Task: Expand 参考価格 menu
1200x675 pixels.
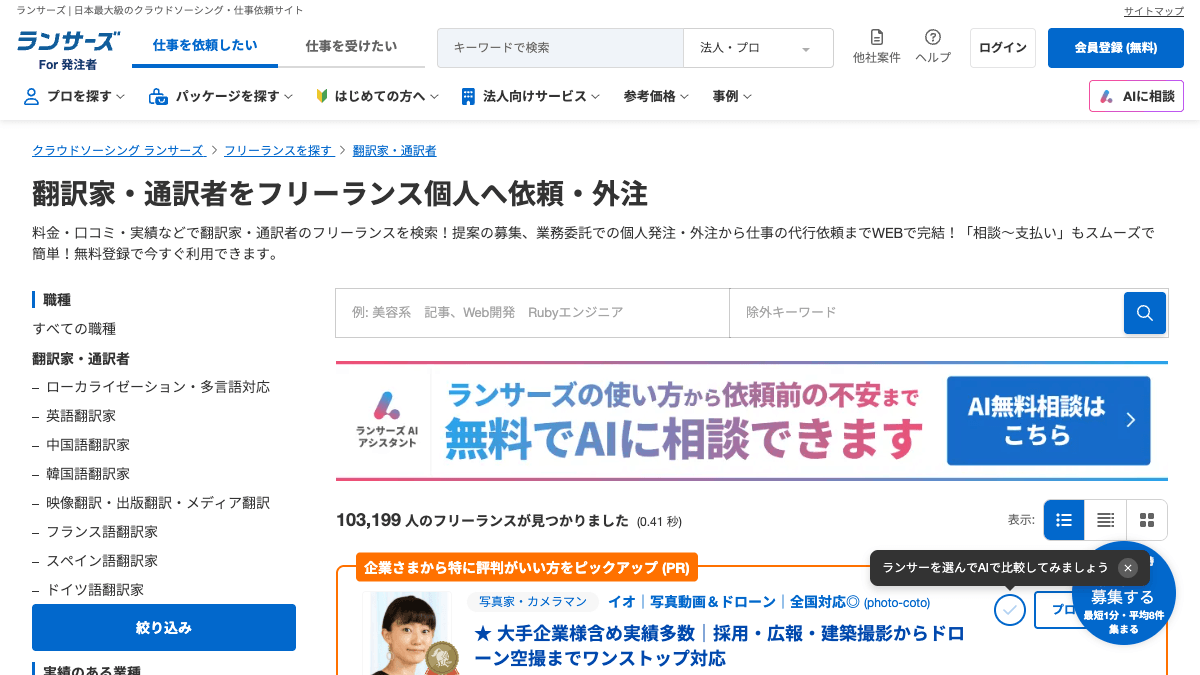Action: (656, 96)
